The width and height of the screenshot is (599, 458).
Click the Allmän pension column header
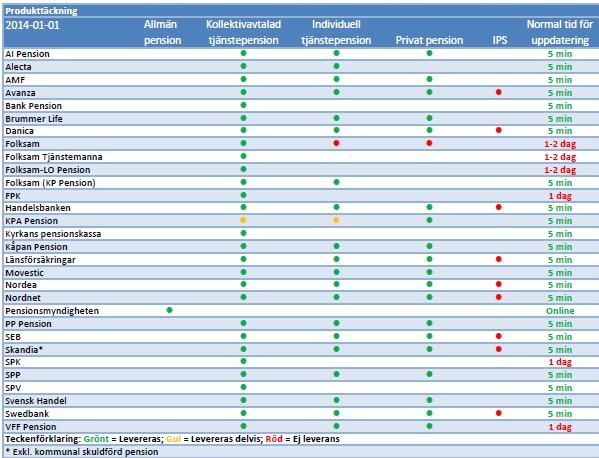(x=162, y=32)
